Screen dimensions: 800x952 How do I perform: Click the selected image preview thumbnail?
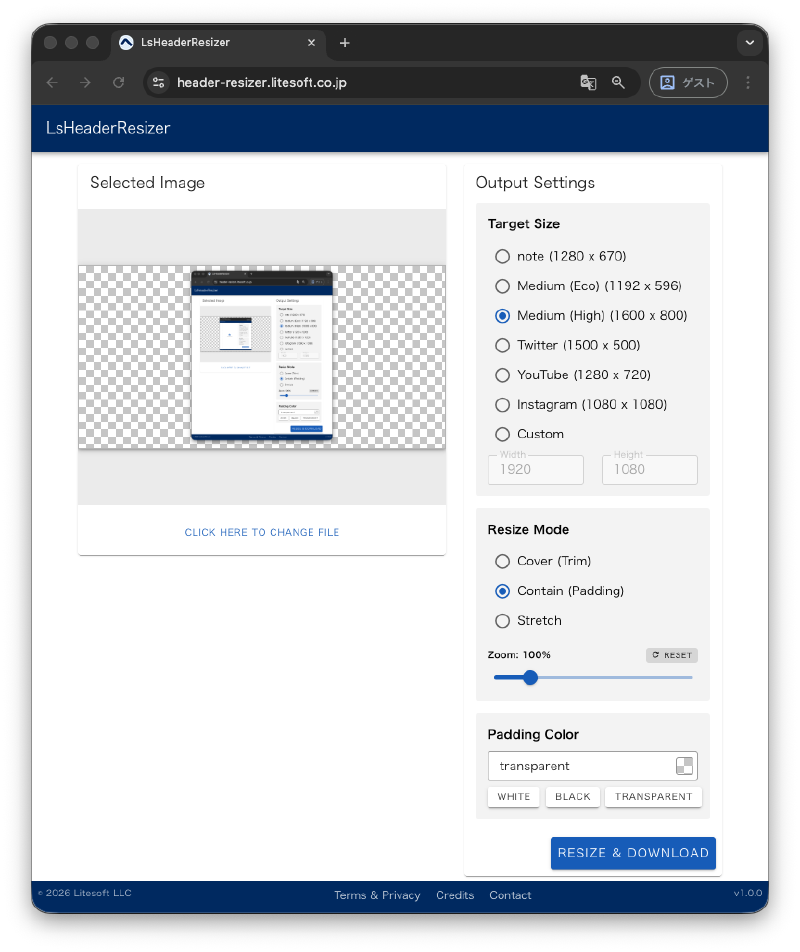click(261, 356)
